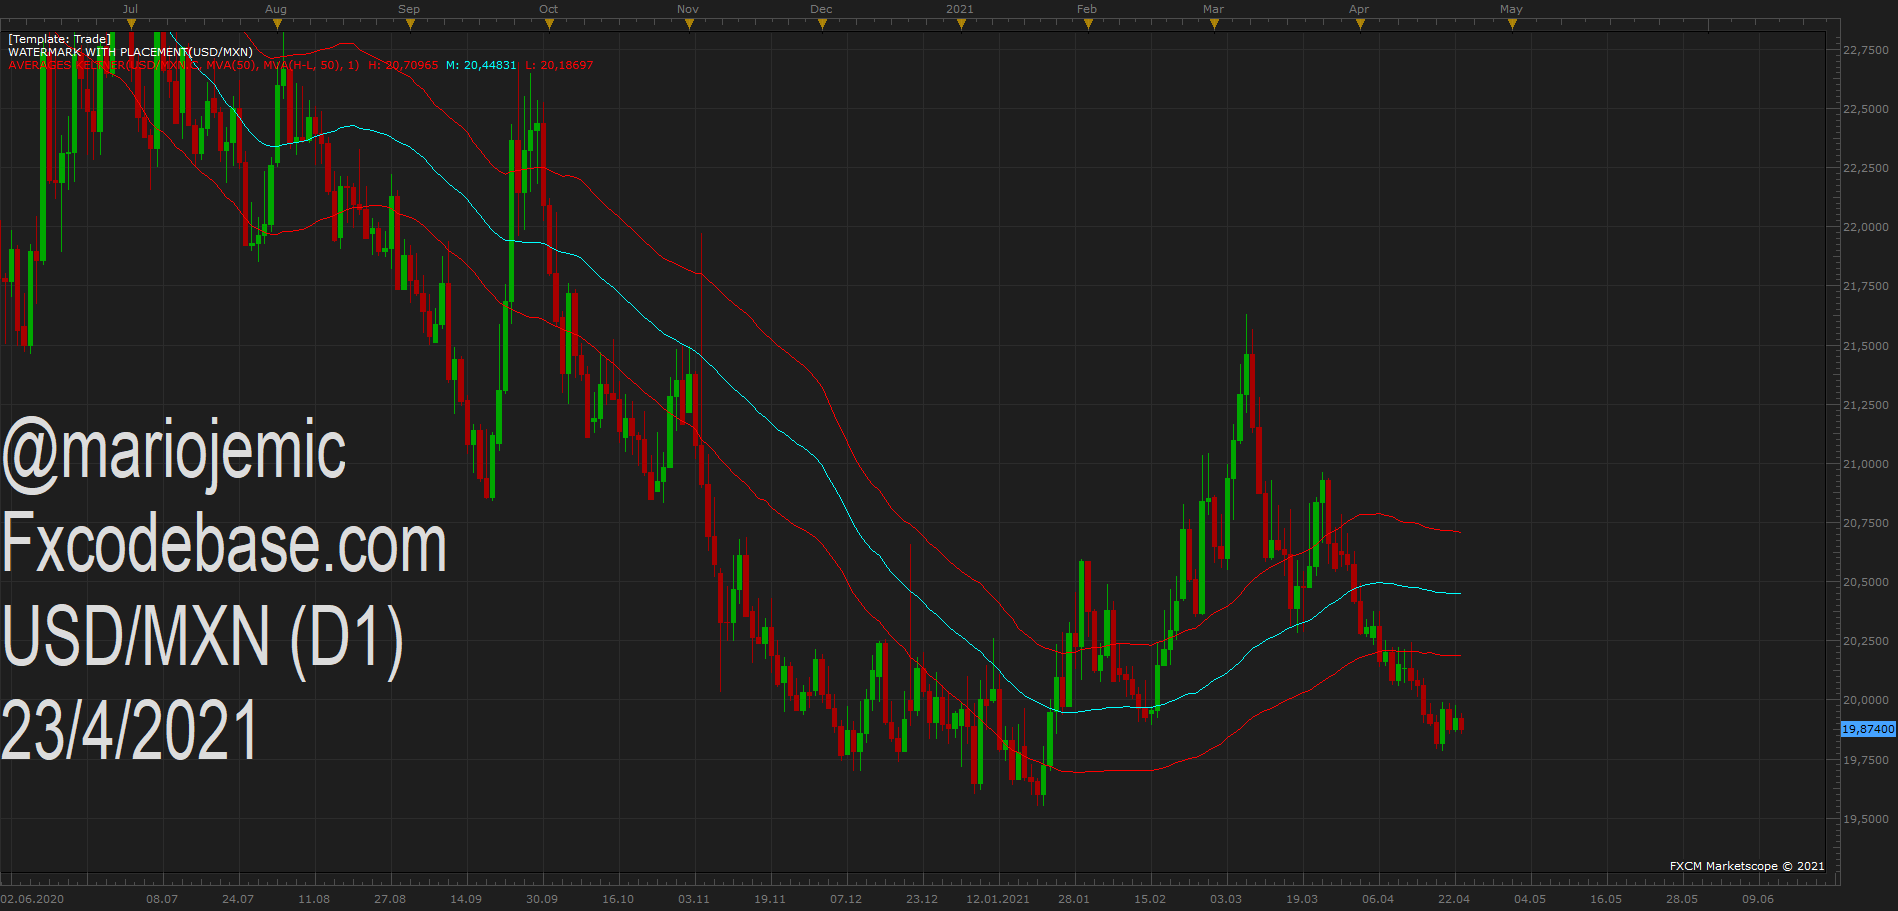Select the 20,5000 price axis label
Screen dimensions: 1898x911
tap(1866, 582)
